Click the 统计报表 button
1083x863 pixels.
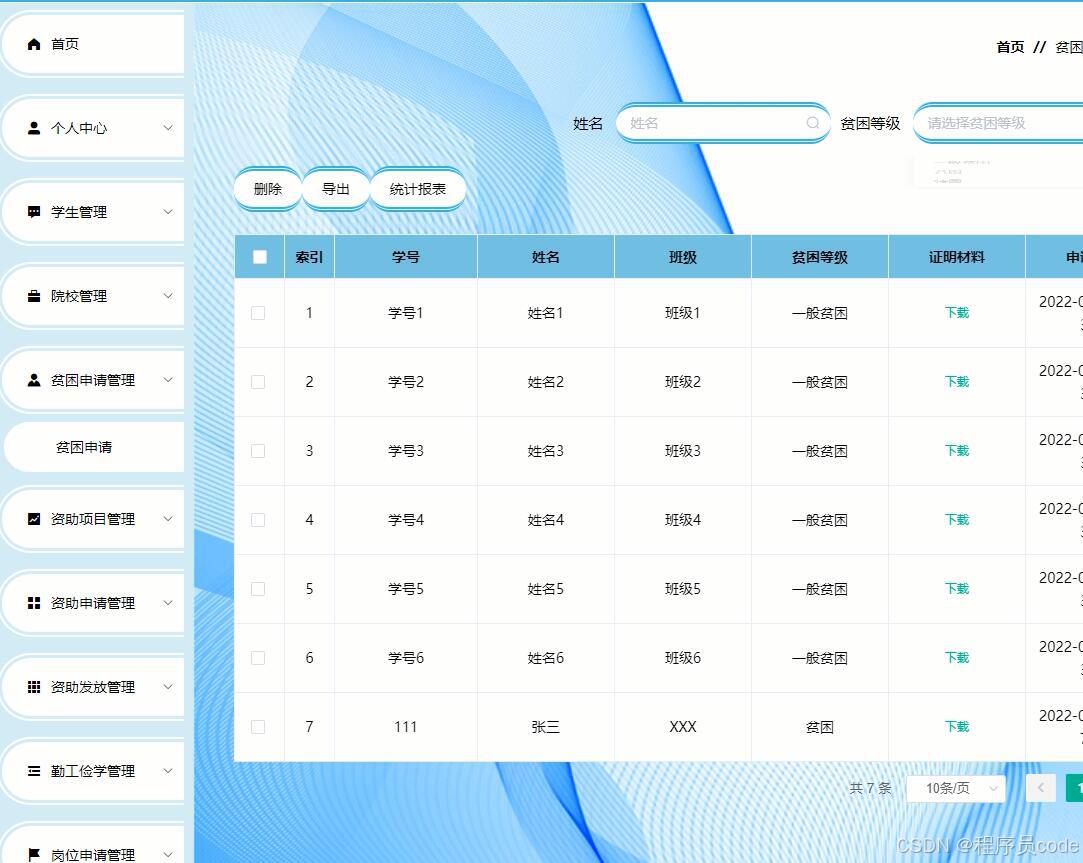click(x=418, y=189)
